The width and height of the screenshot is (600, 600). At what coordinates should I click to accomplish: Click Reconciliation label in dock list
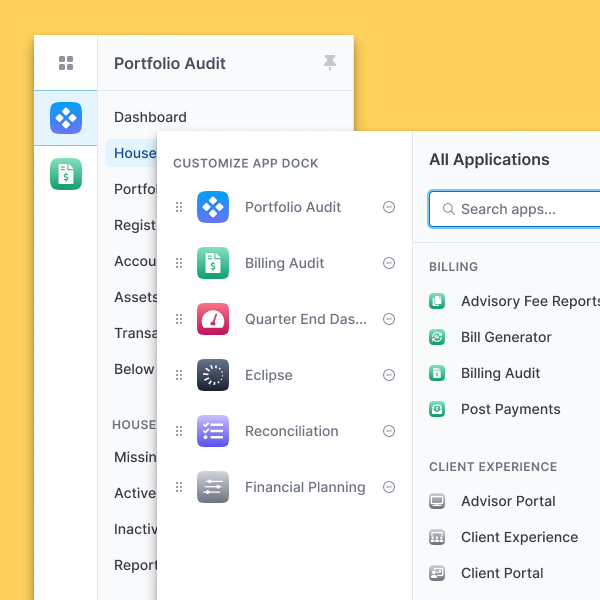coord(292,431)
